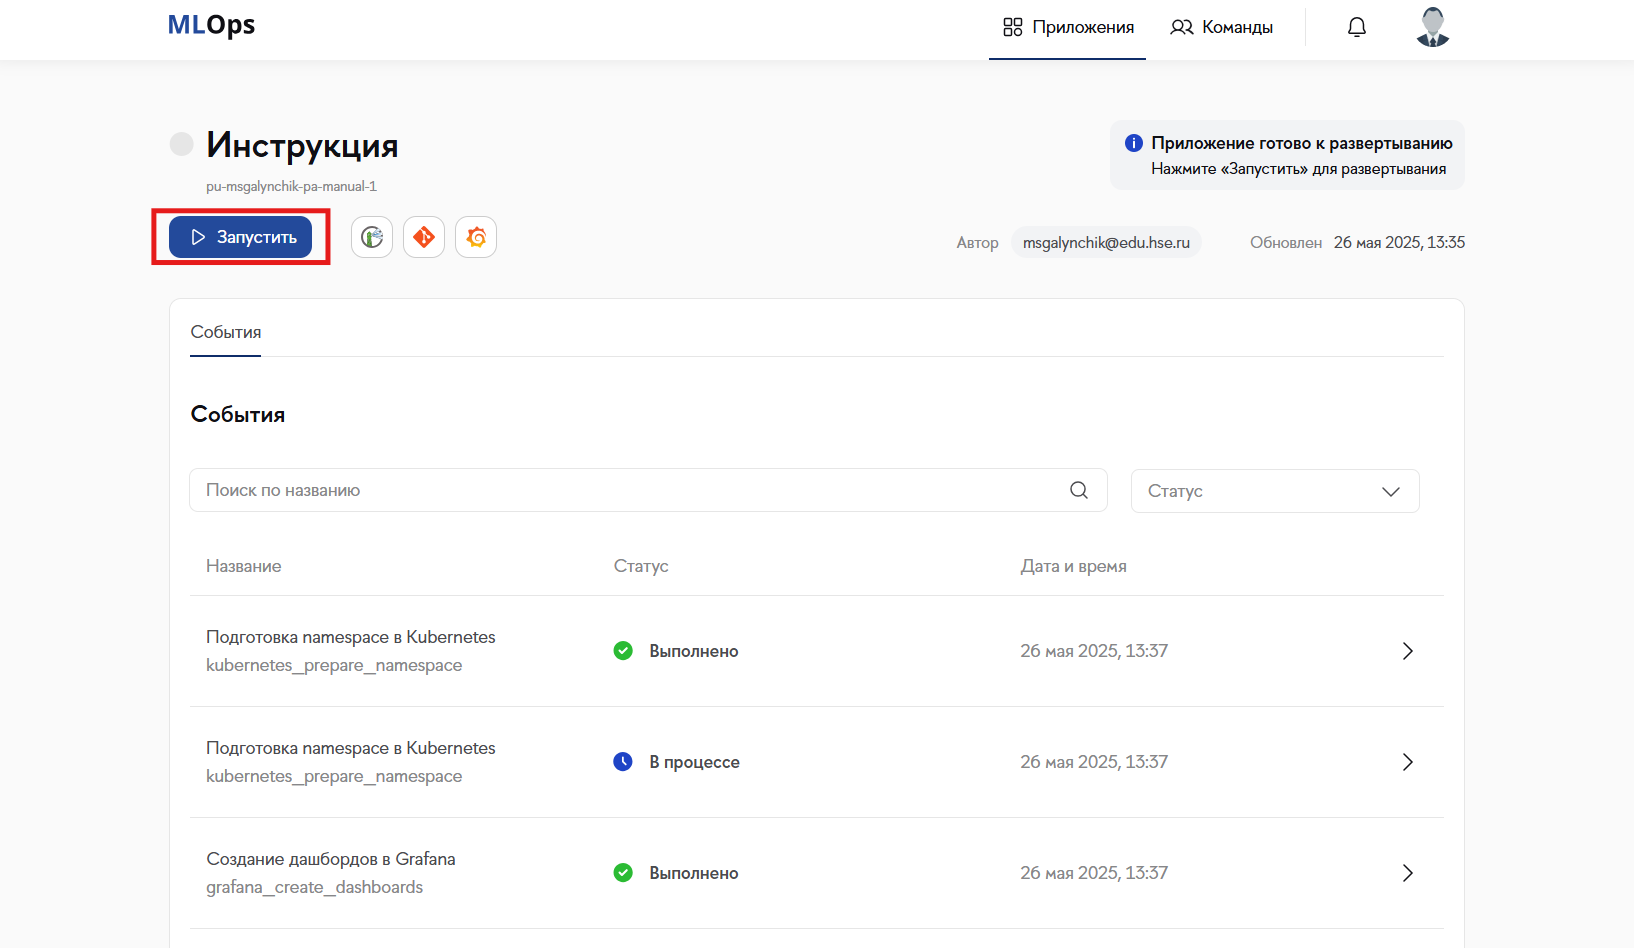Expand the 'Создание дашбордов в Grafana' event
The image size is (1634, 948).
pyautogui.click(x=1407, y=873)
